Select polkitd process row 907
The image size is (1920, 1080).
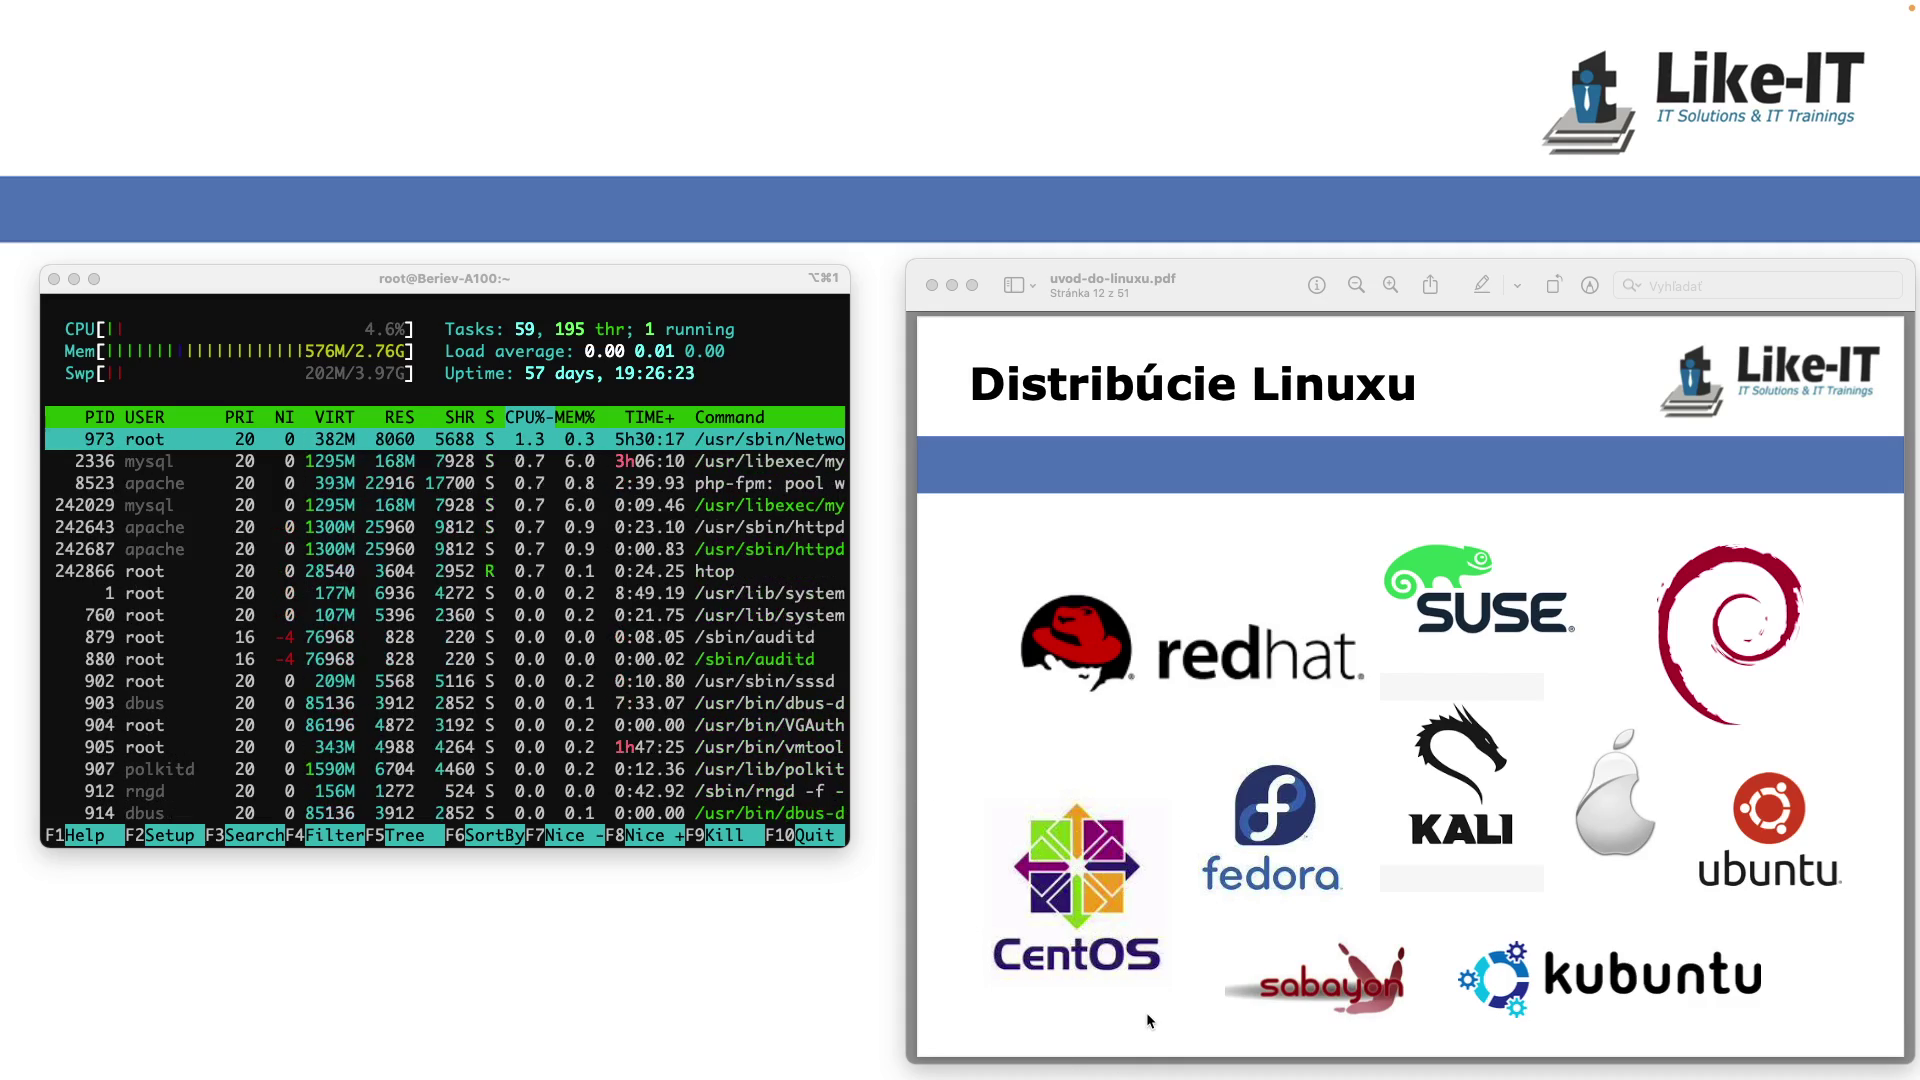[x=445, y=769]
